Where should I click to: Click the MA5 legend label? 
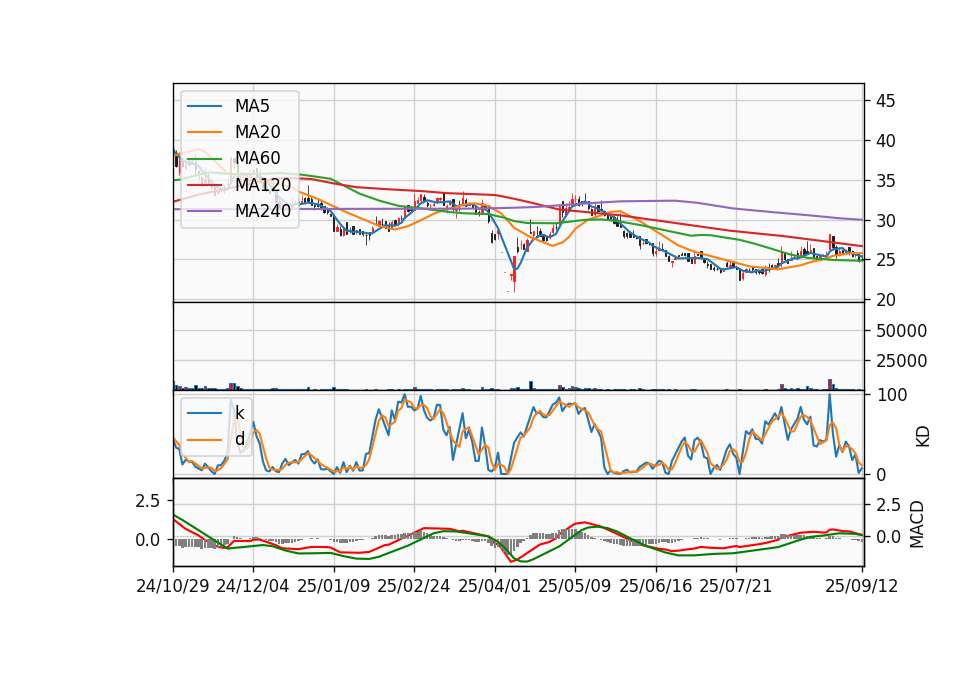[252, 106]
